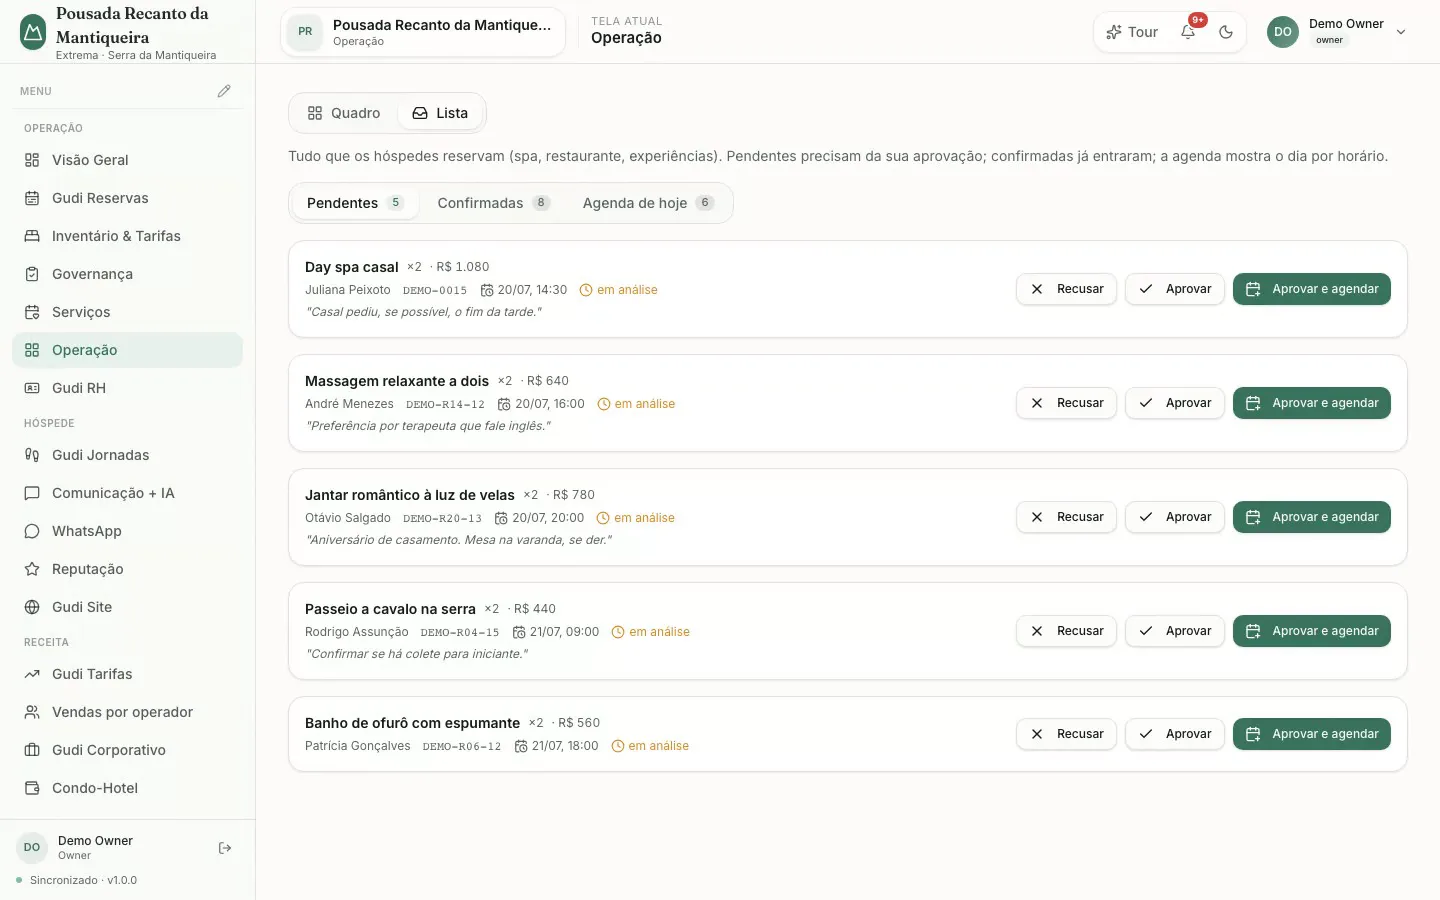Click the pencil icon to edit the menu

pos(224,91)
